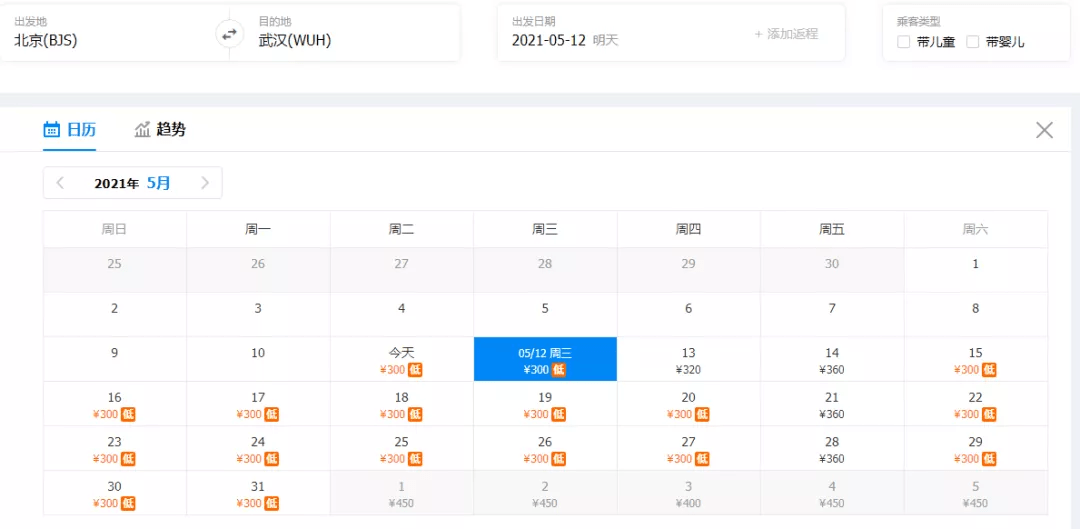Switch to the 日历 tab
This screenshot has width=1080, height=529.
pyautogui.click(x=70, y=129)
